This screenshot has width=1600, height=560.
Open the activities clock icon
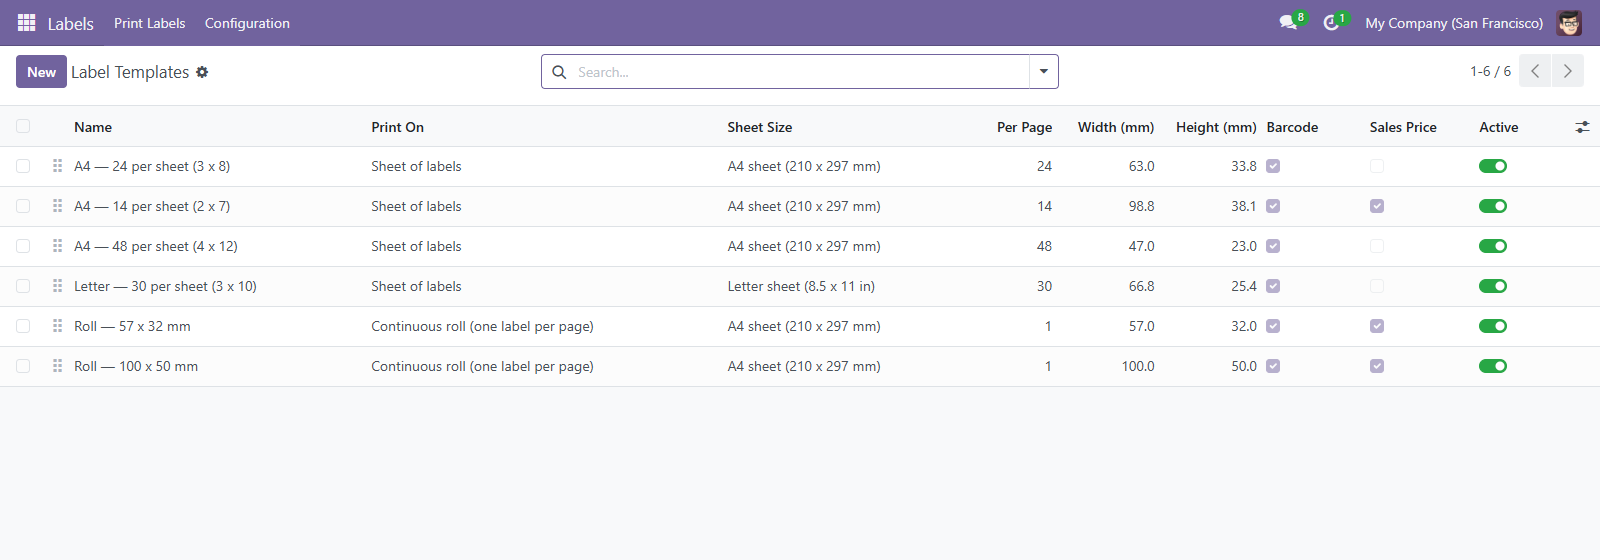click(x=1331, y=23)
